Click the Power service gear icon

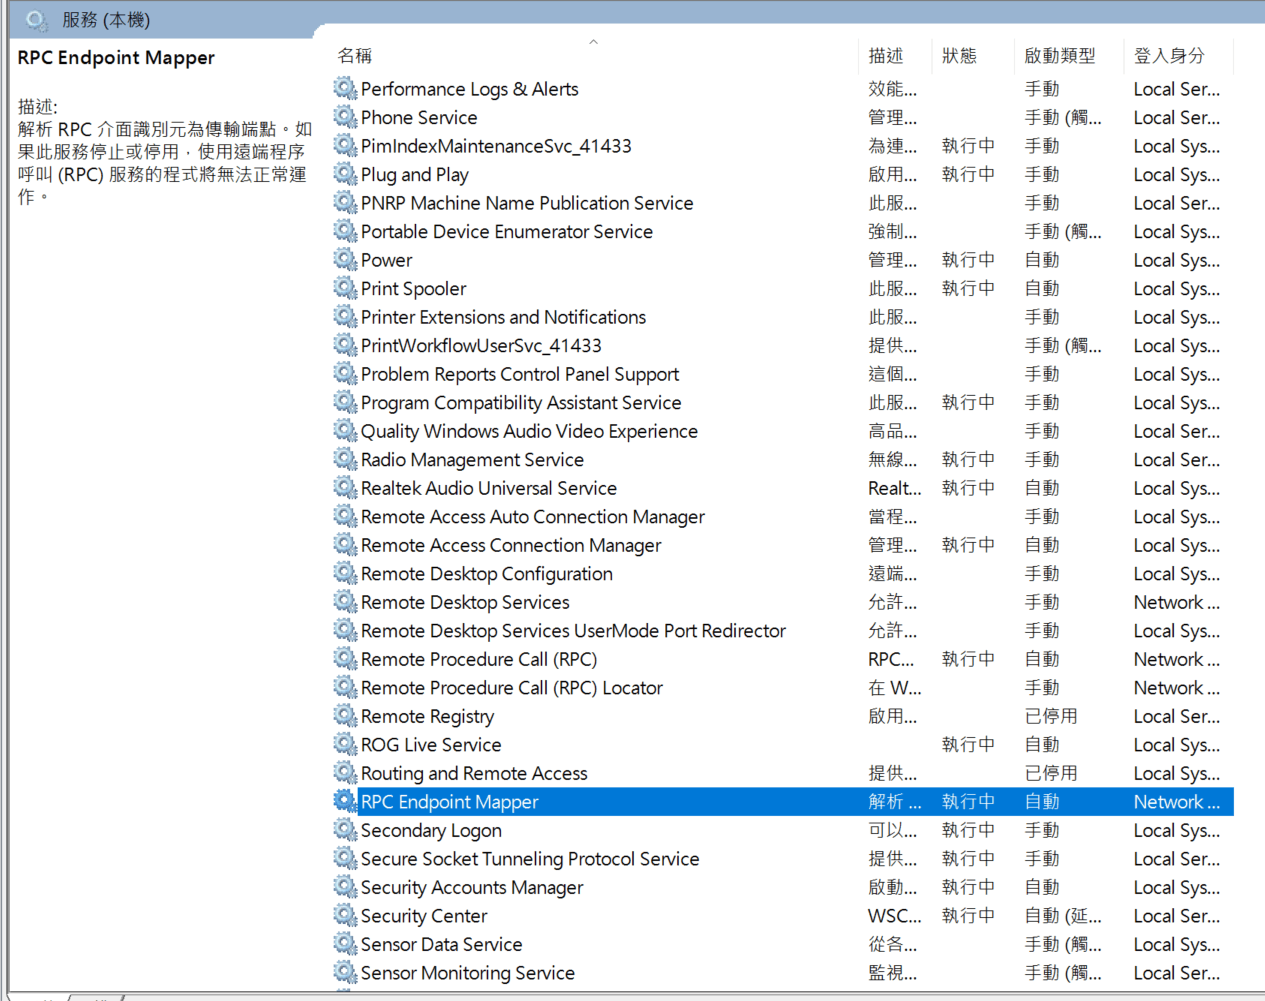(345, 260)
